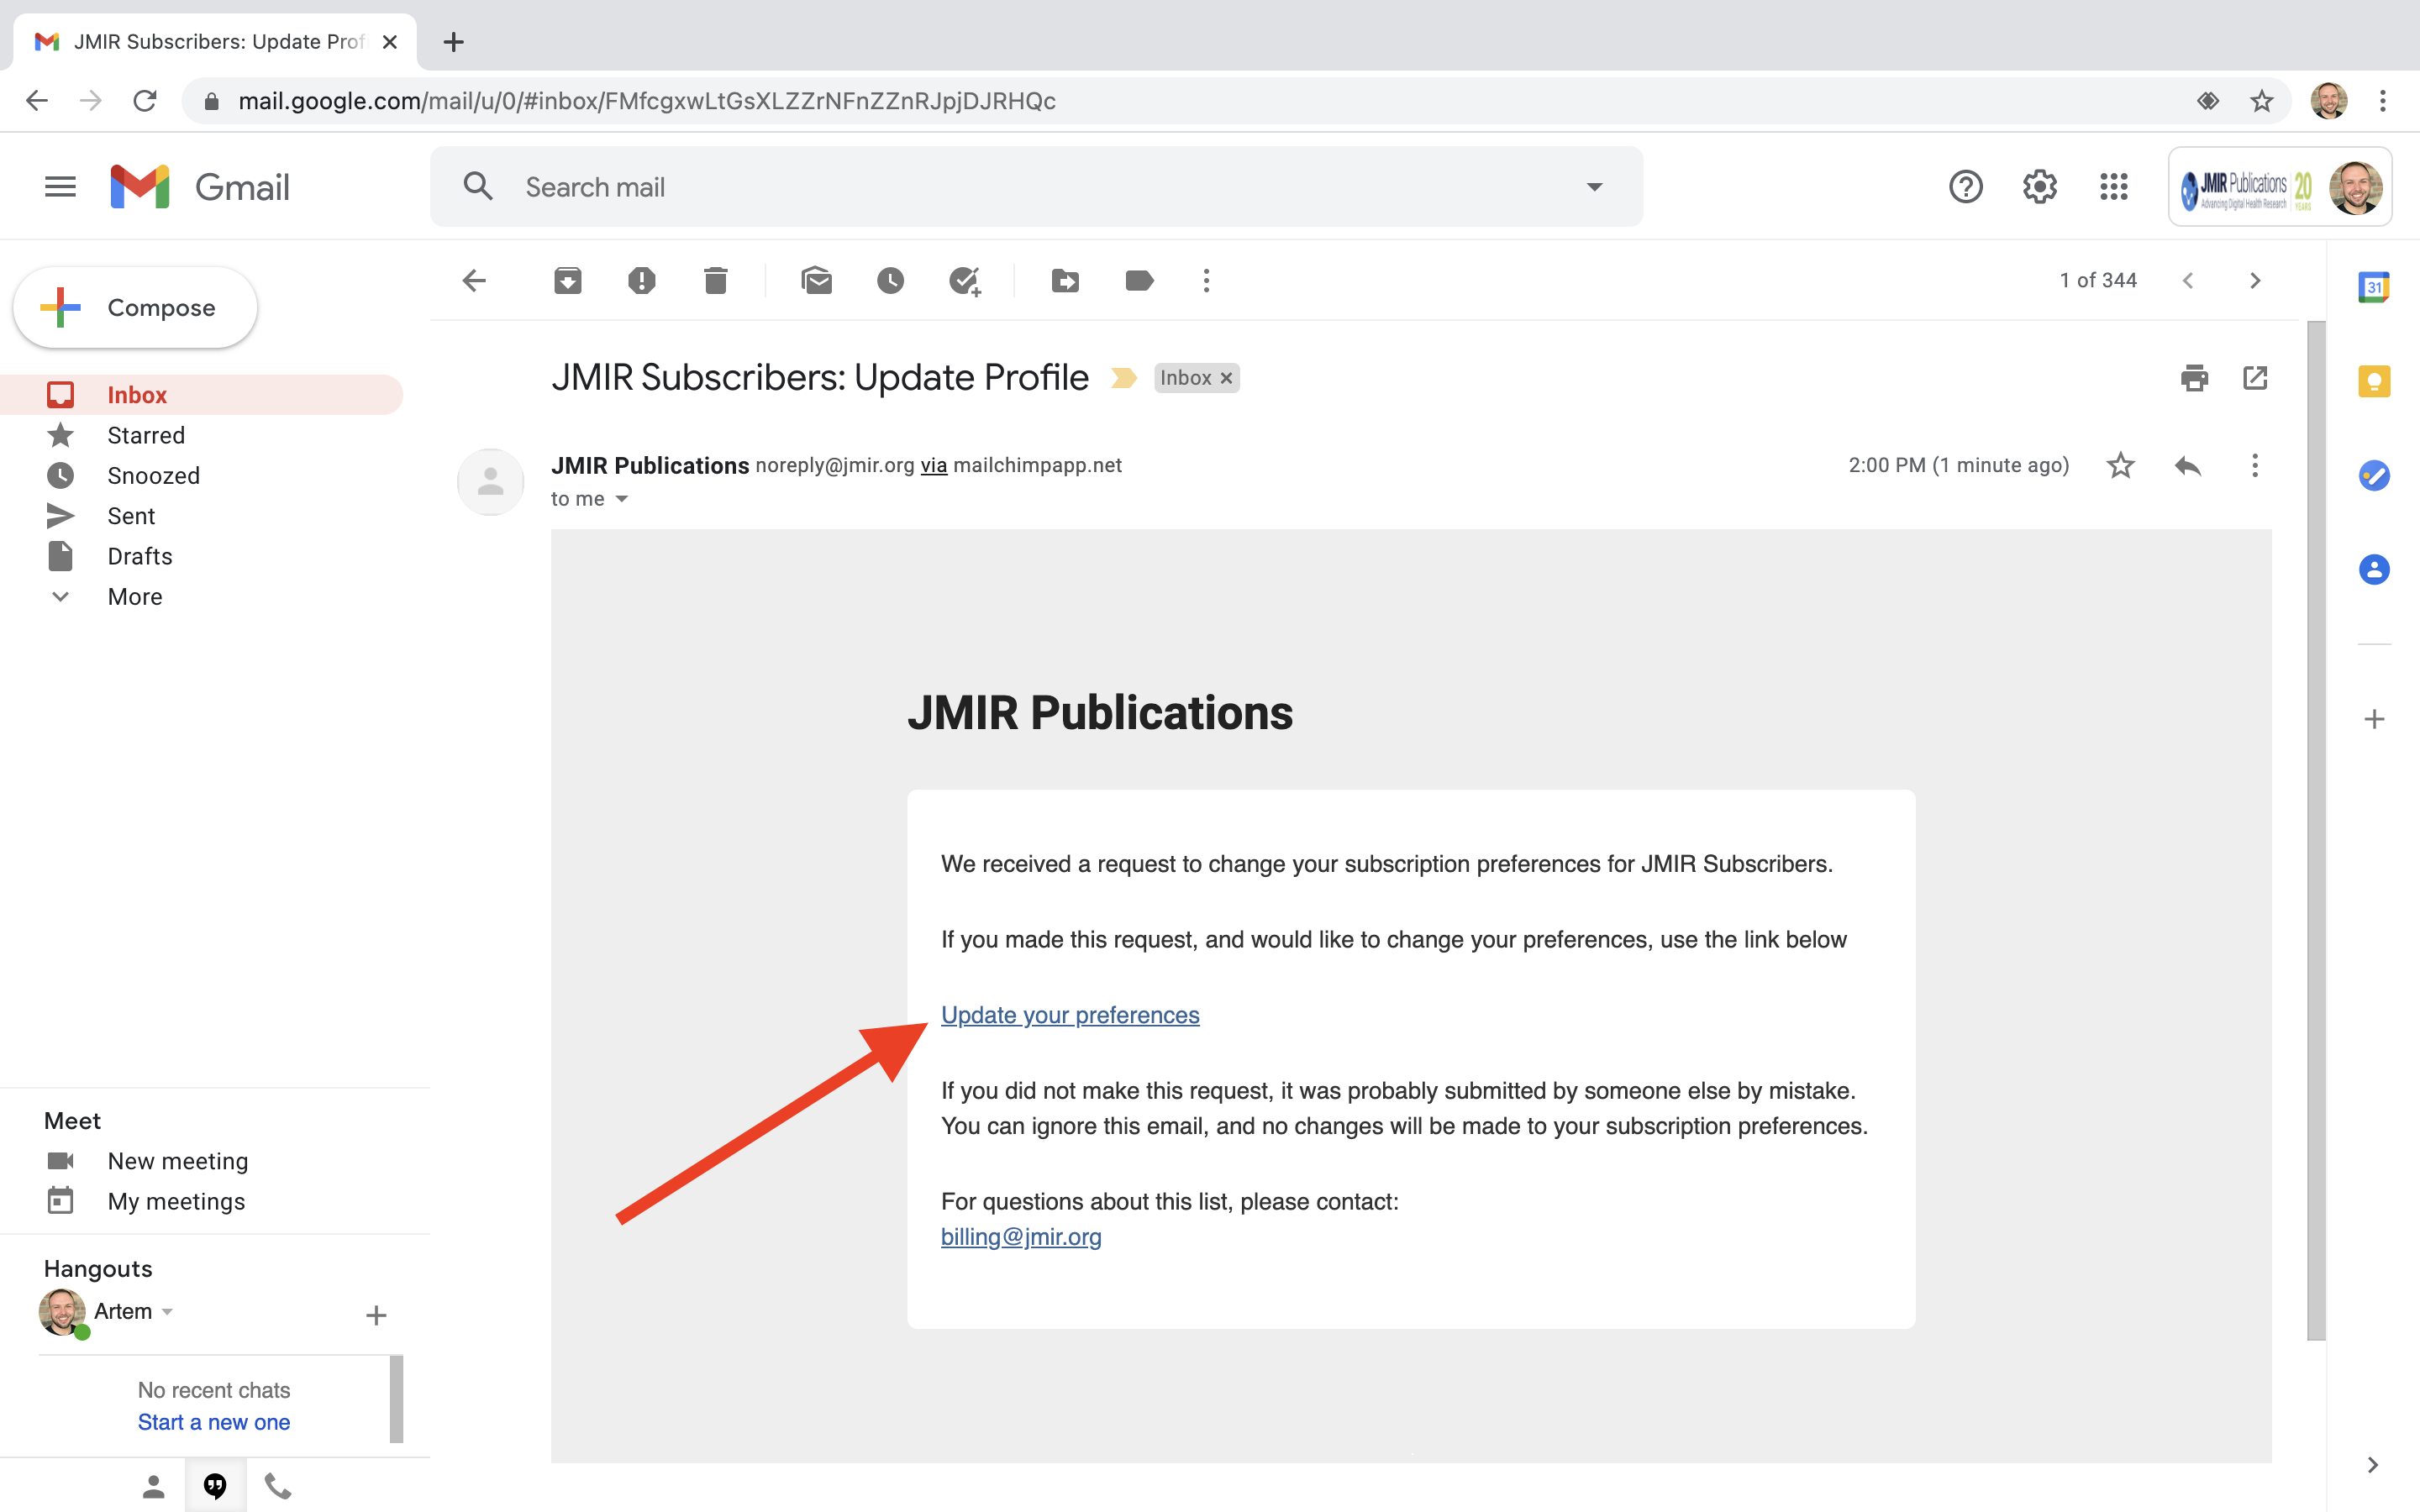Image resolution: width=2420 pixels, height=1512 pixels.
Task: Click the Move to folder icon
Action: 1065,281
